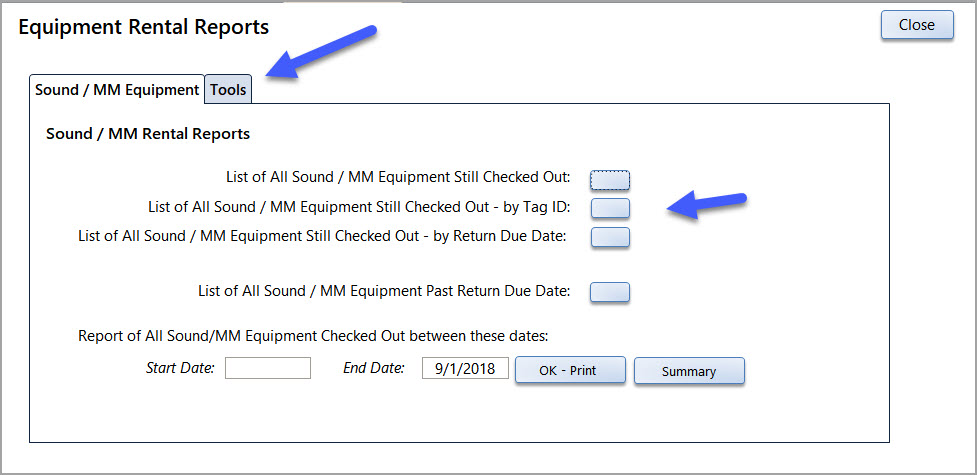Open the Still Checked Out by Tag ID report button
The height and width of the screenshot is (475, 977).
point(610,208)
